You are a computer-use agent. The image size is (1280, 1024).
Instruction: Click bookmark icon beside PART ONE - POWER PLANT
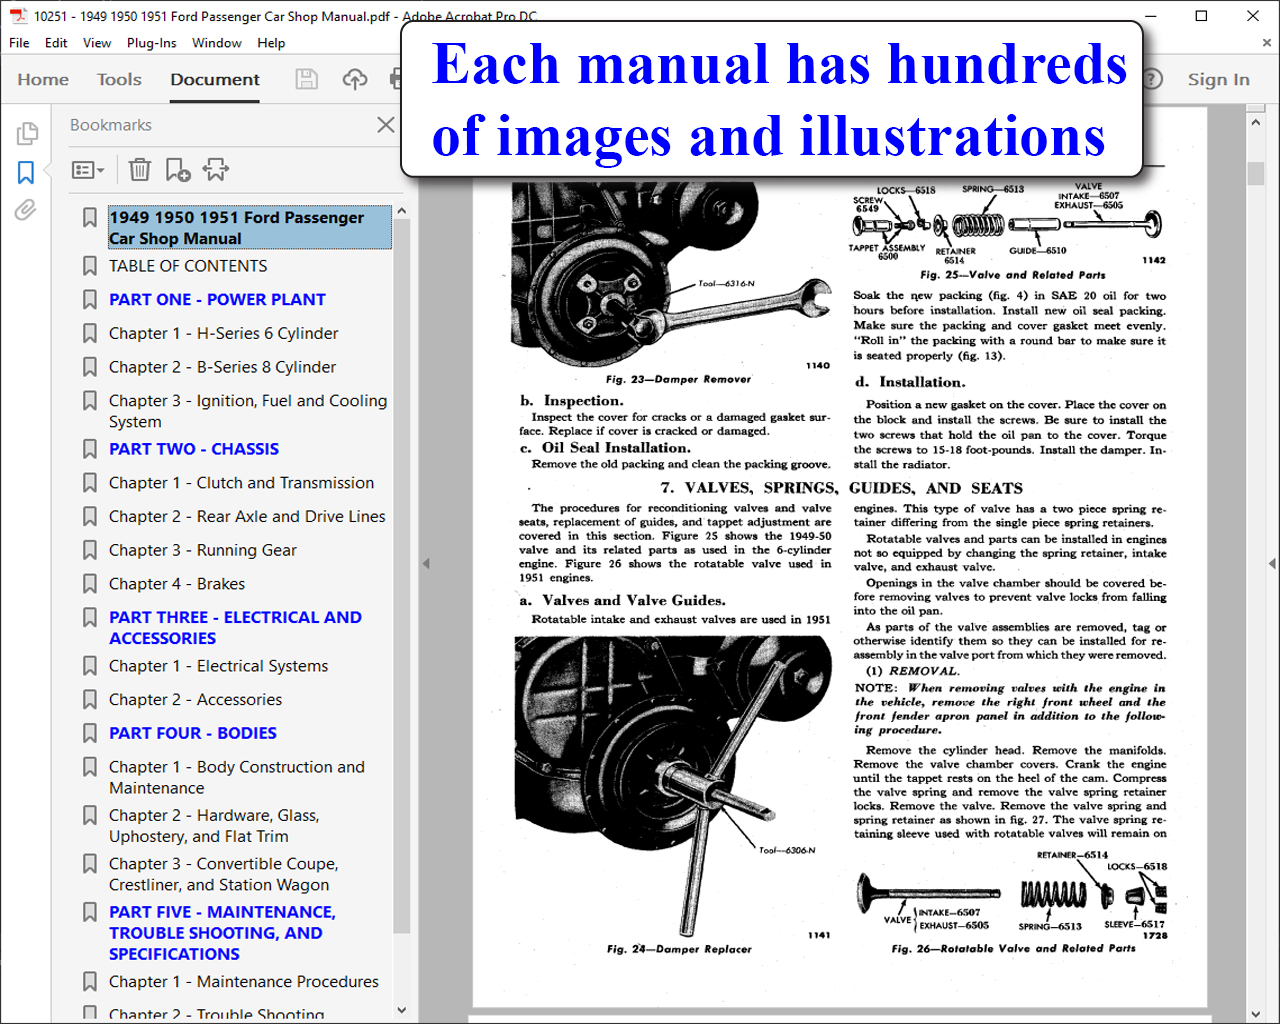point(90,300)
